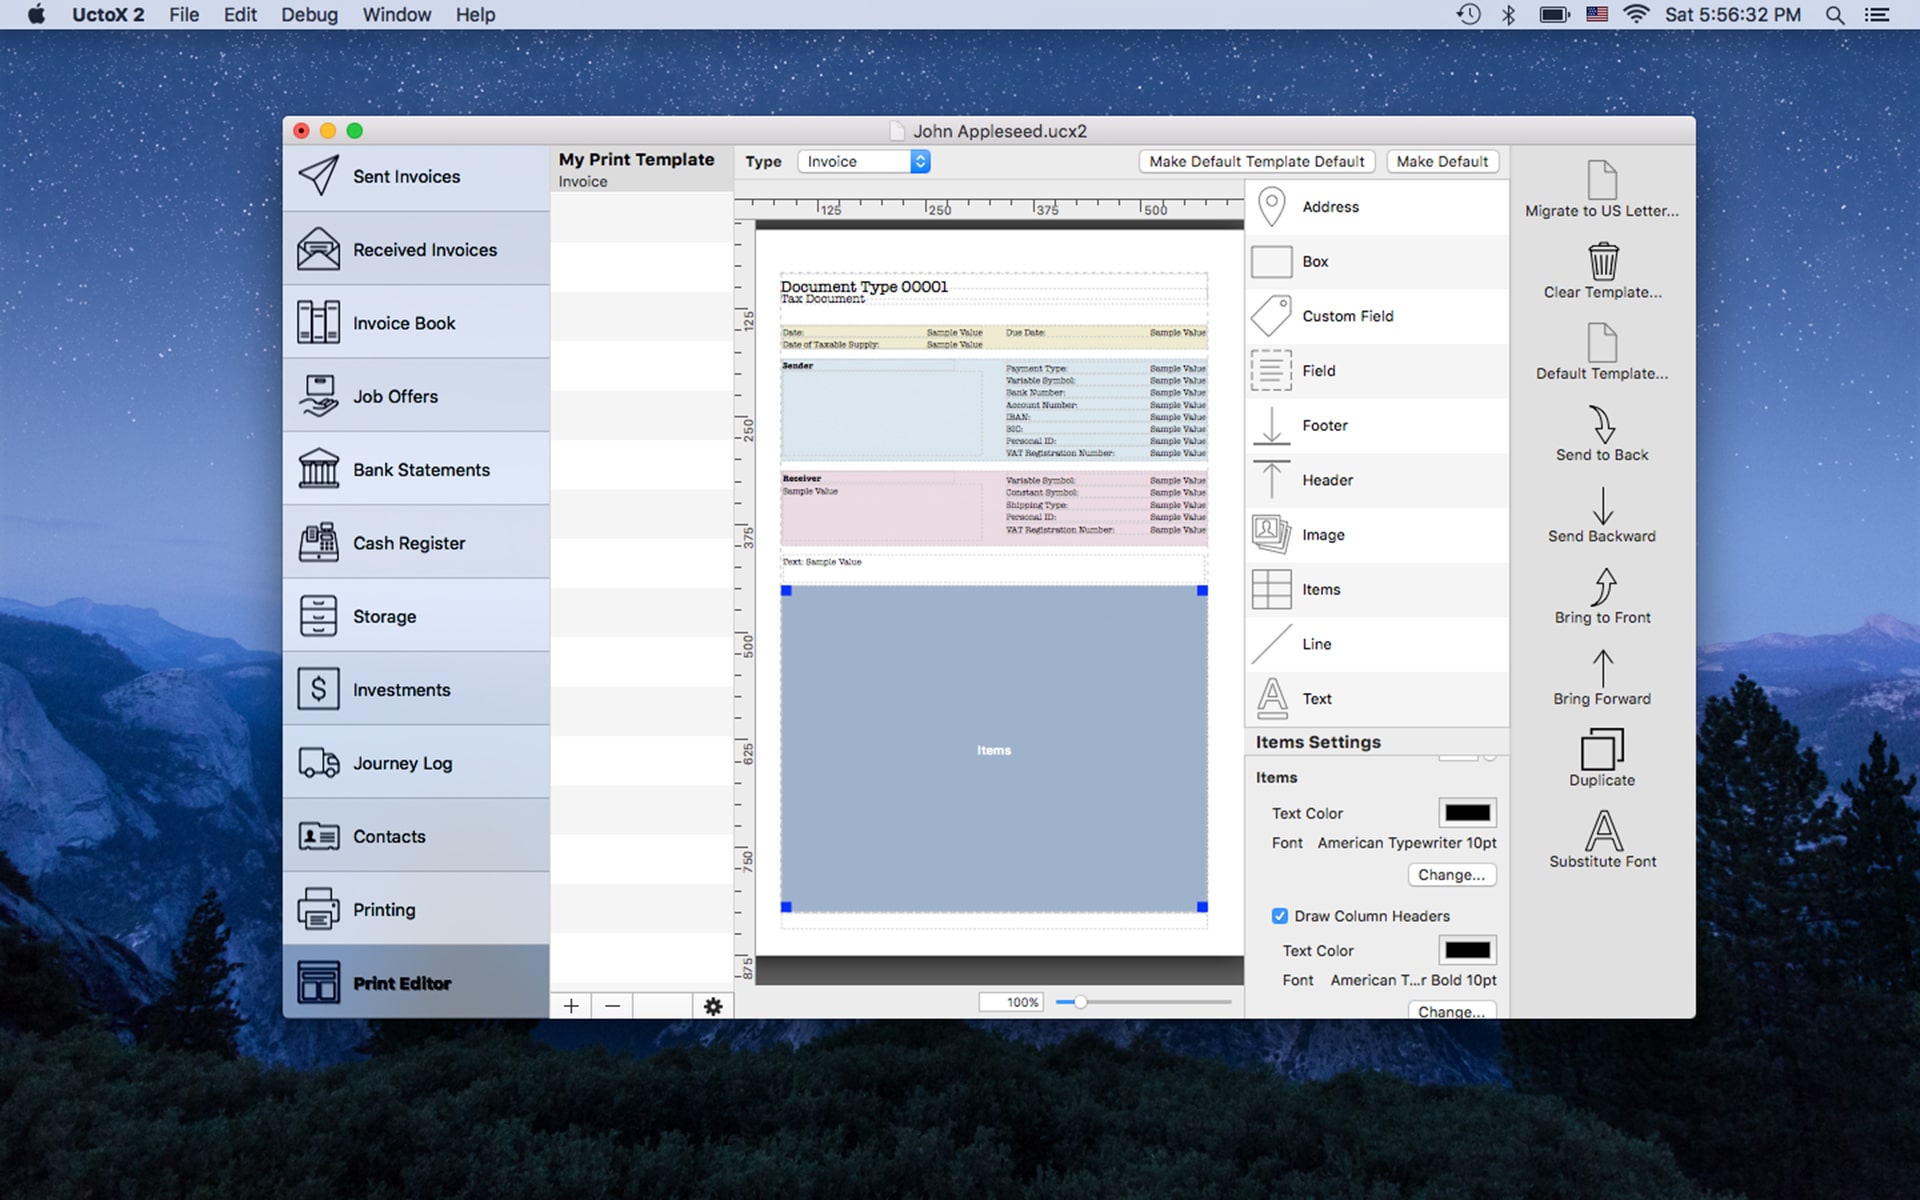Screen dimensions: 1920x1200
Task: Add an Image element from palette
Action: click(1322, 535)
